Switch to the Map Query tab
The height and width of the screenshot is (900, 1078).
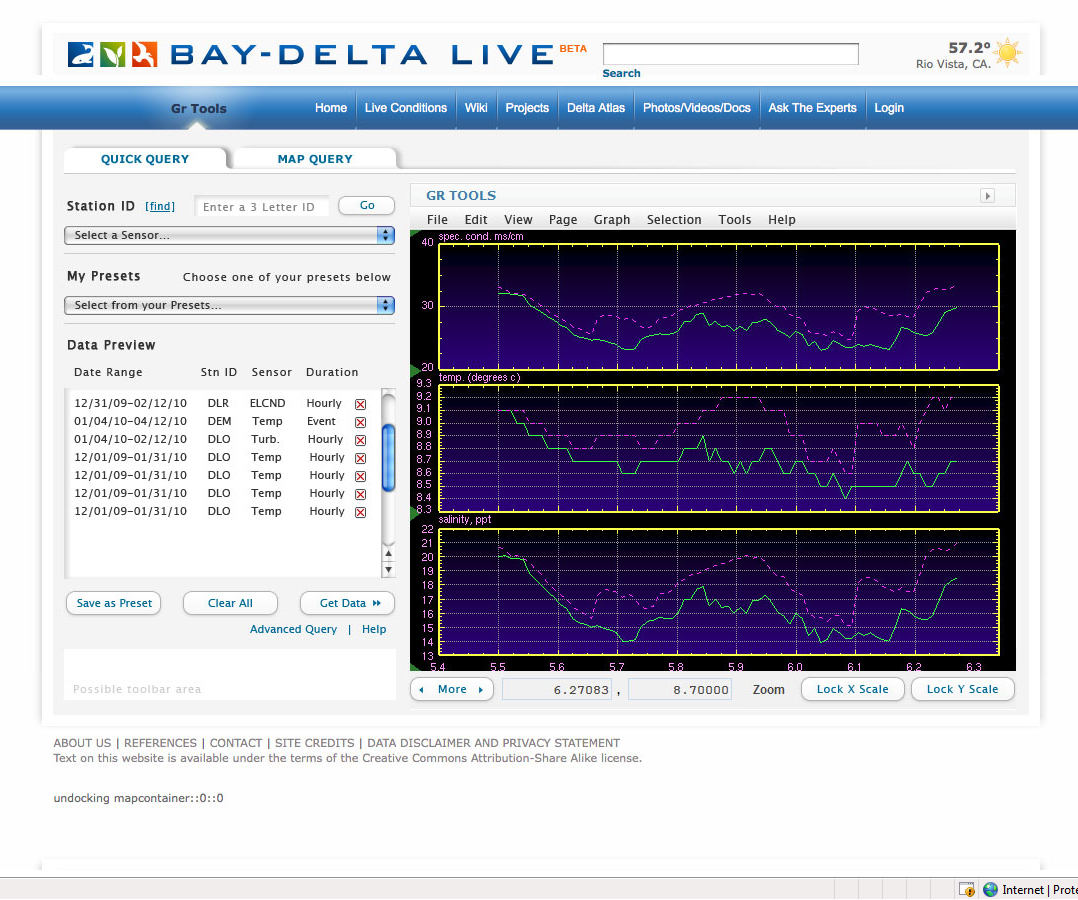pos(315,159)
